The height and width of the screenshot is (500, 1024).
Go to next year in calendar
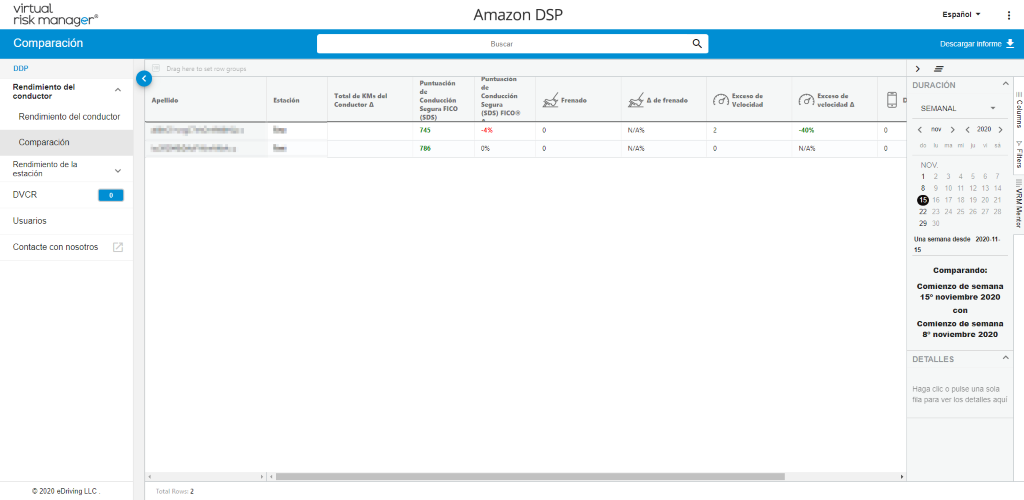[x=1000, y=130]
